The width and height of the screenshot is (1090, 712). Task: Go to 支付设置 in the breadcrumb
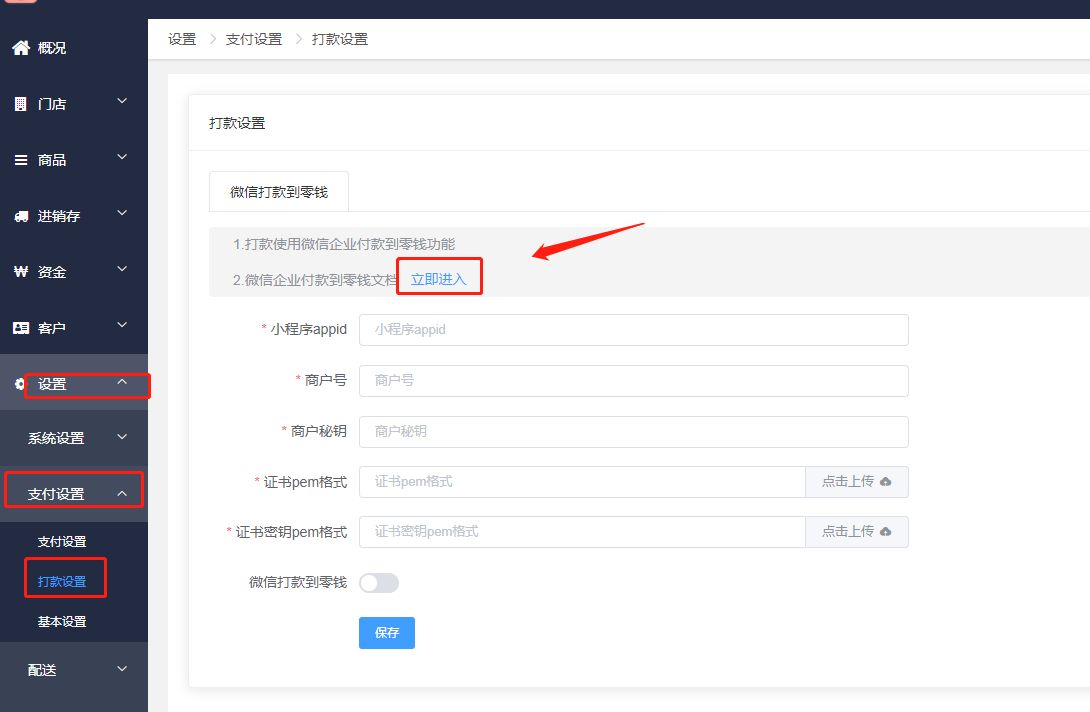click(254, 39)
